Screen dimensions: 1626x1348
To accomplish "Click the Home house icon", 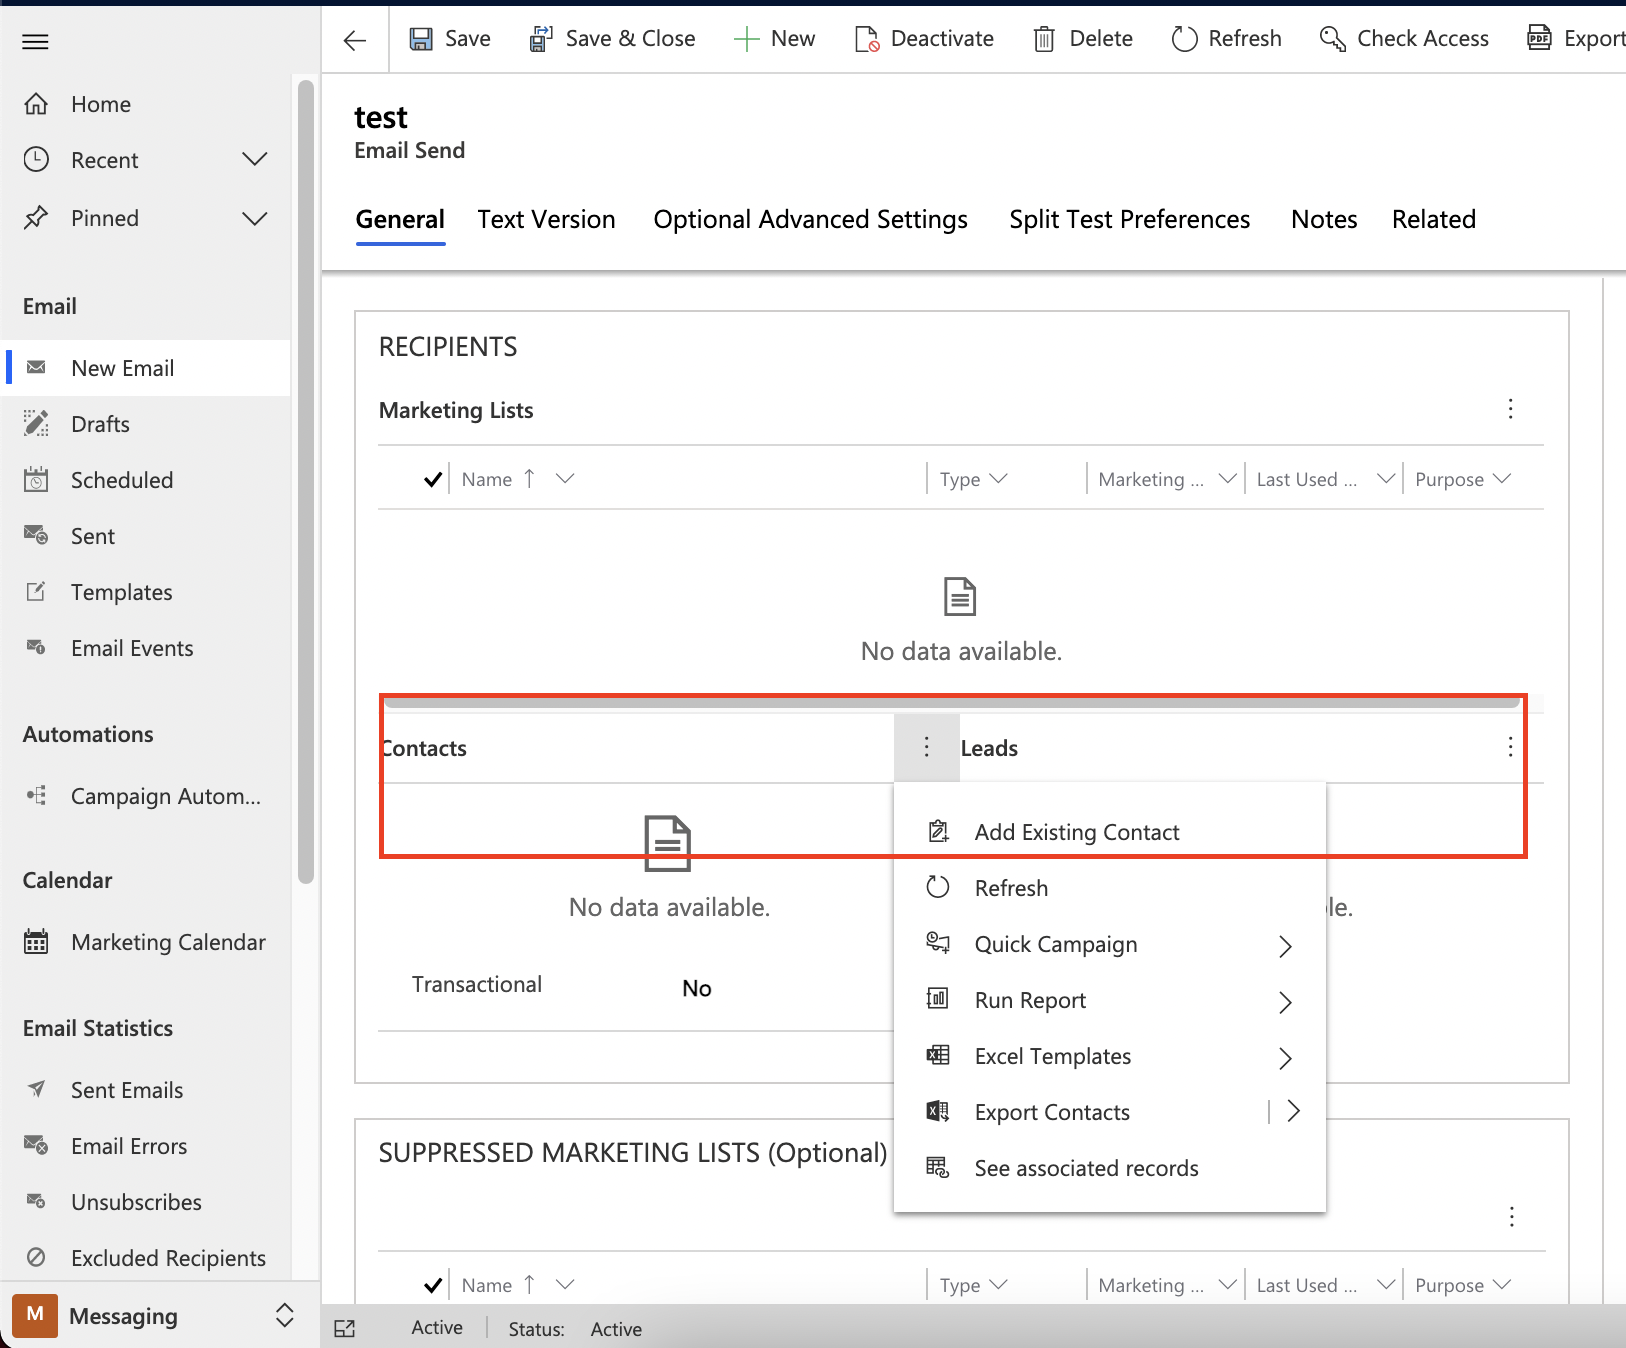I will coord(36,104).
